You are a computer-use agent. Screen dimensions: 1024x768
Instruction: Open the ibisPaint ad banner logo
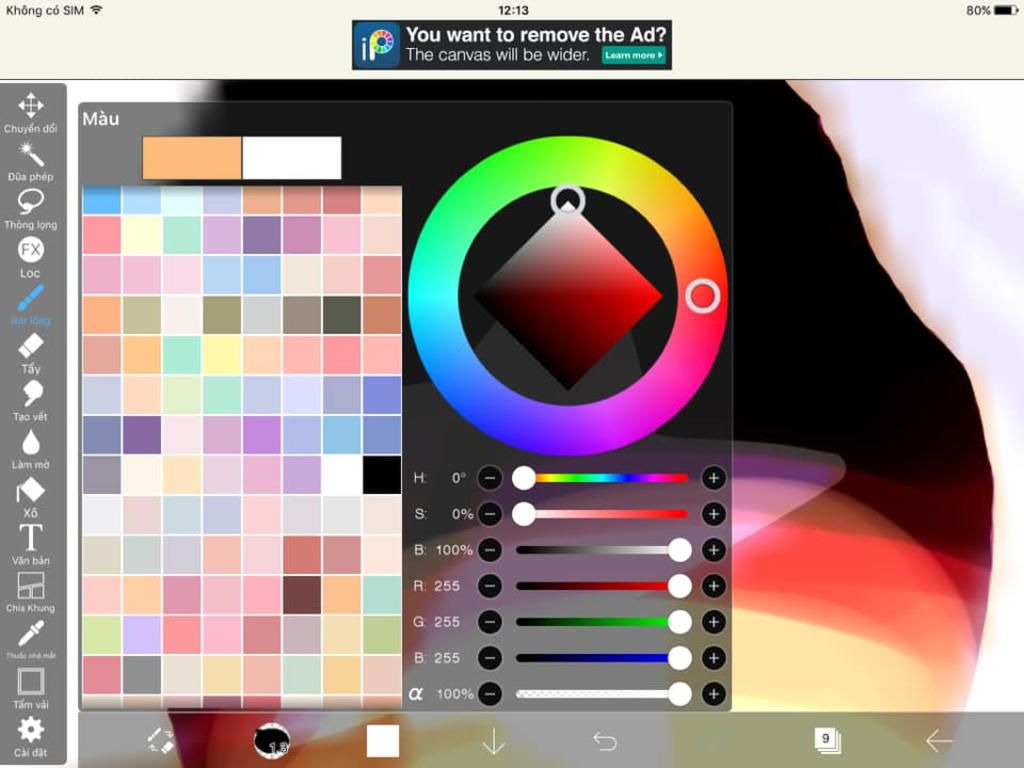(x=377, y=45)
